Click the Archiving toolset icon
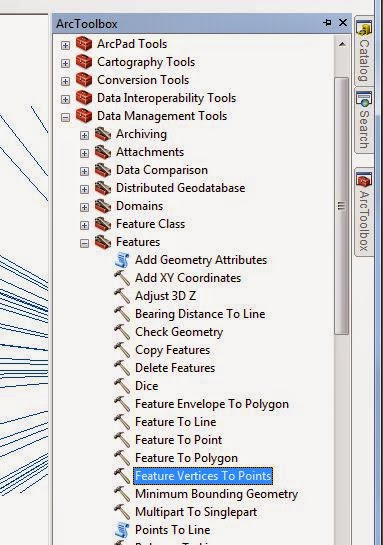Screen dimensions: 383x545 (103, 134)
